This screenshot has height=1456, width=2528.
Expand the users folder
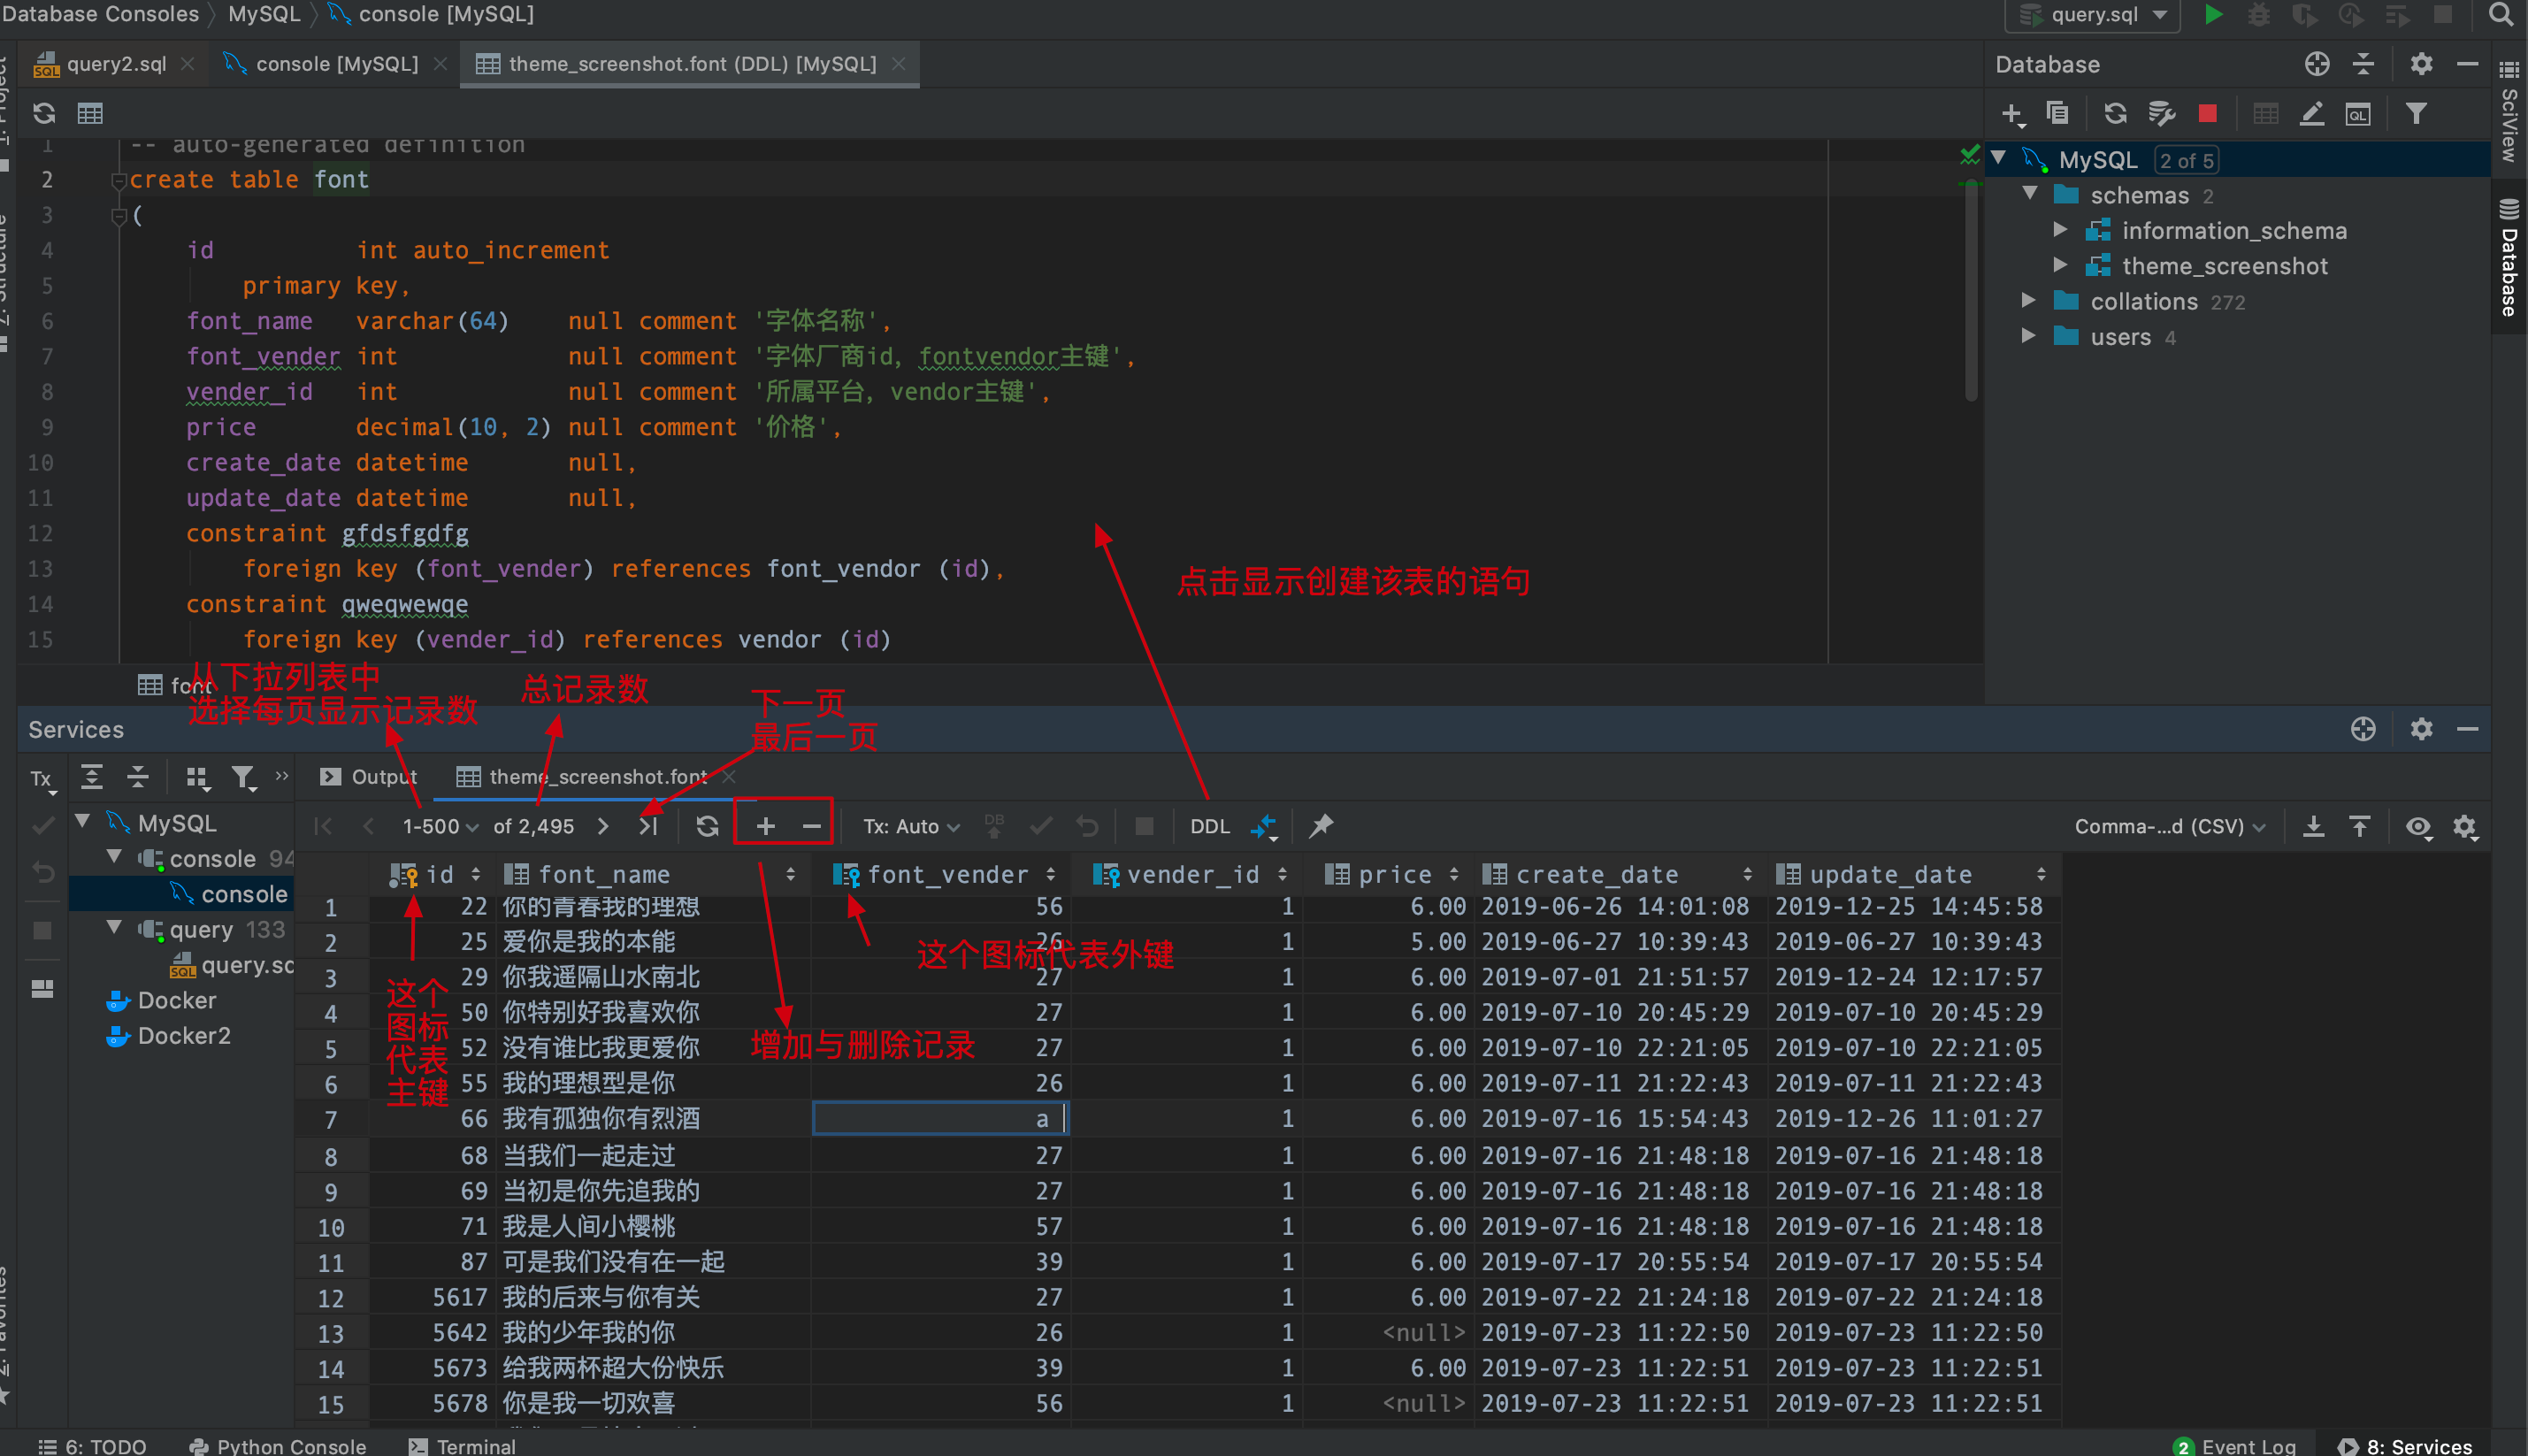point(2028,336)
